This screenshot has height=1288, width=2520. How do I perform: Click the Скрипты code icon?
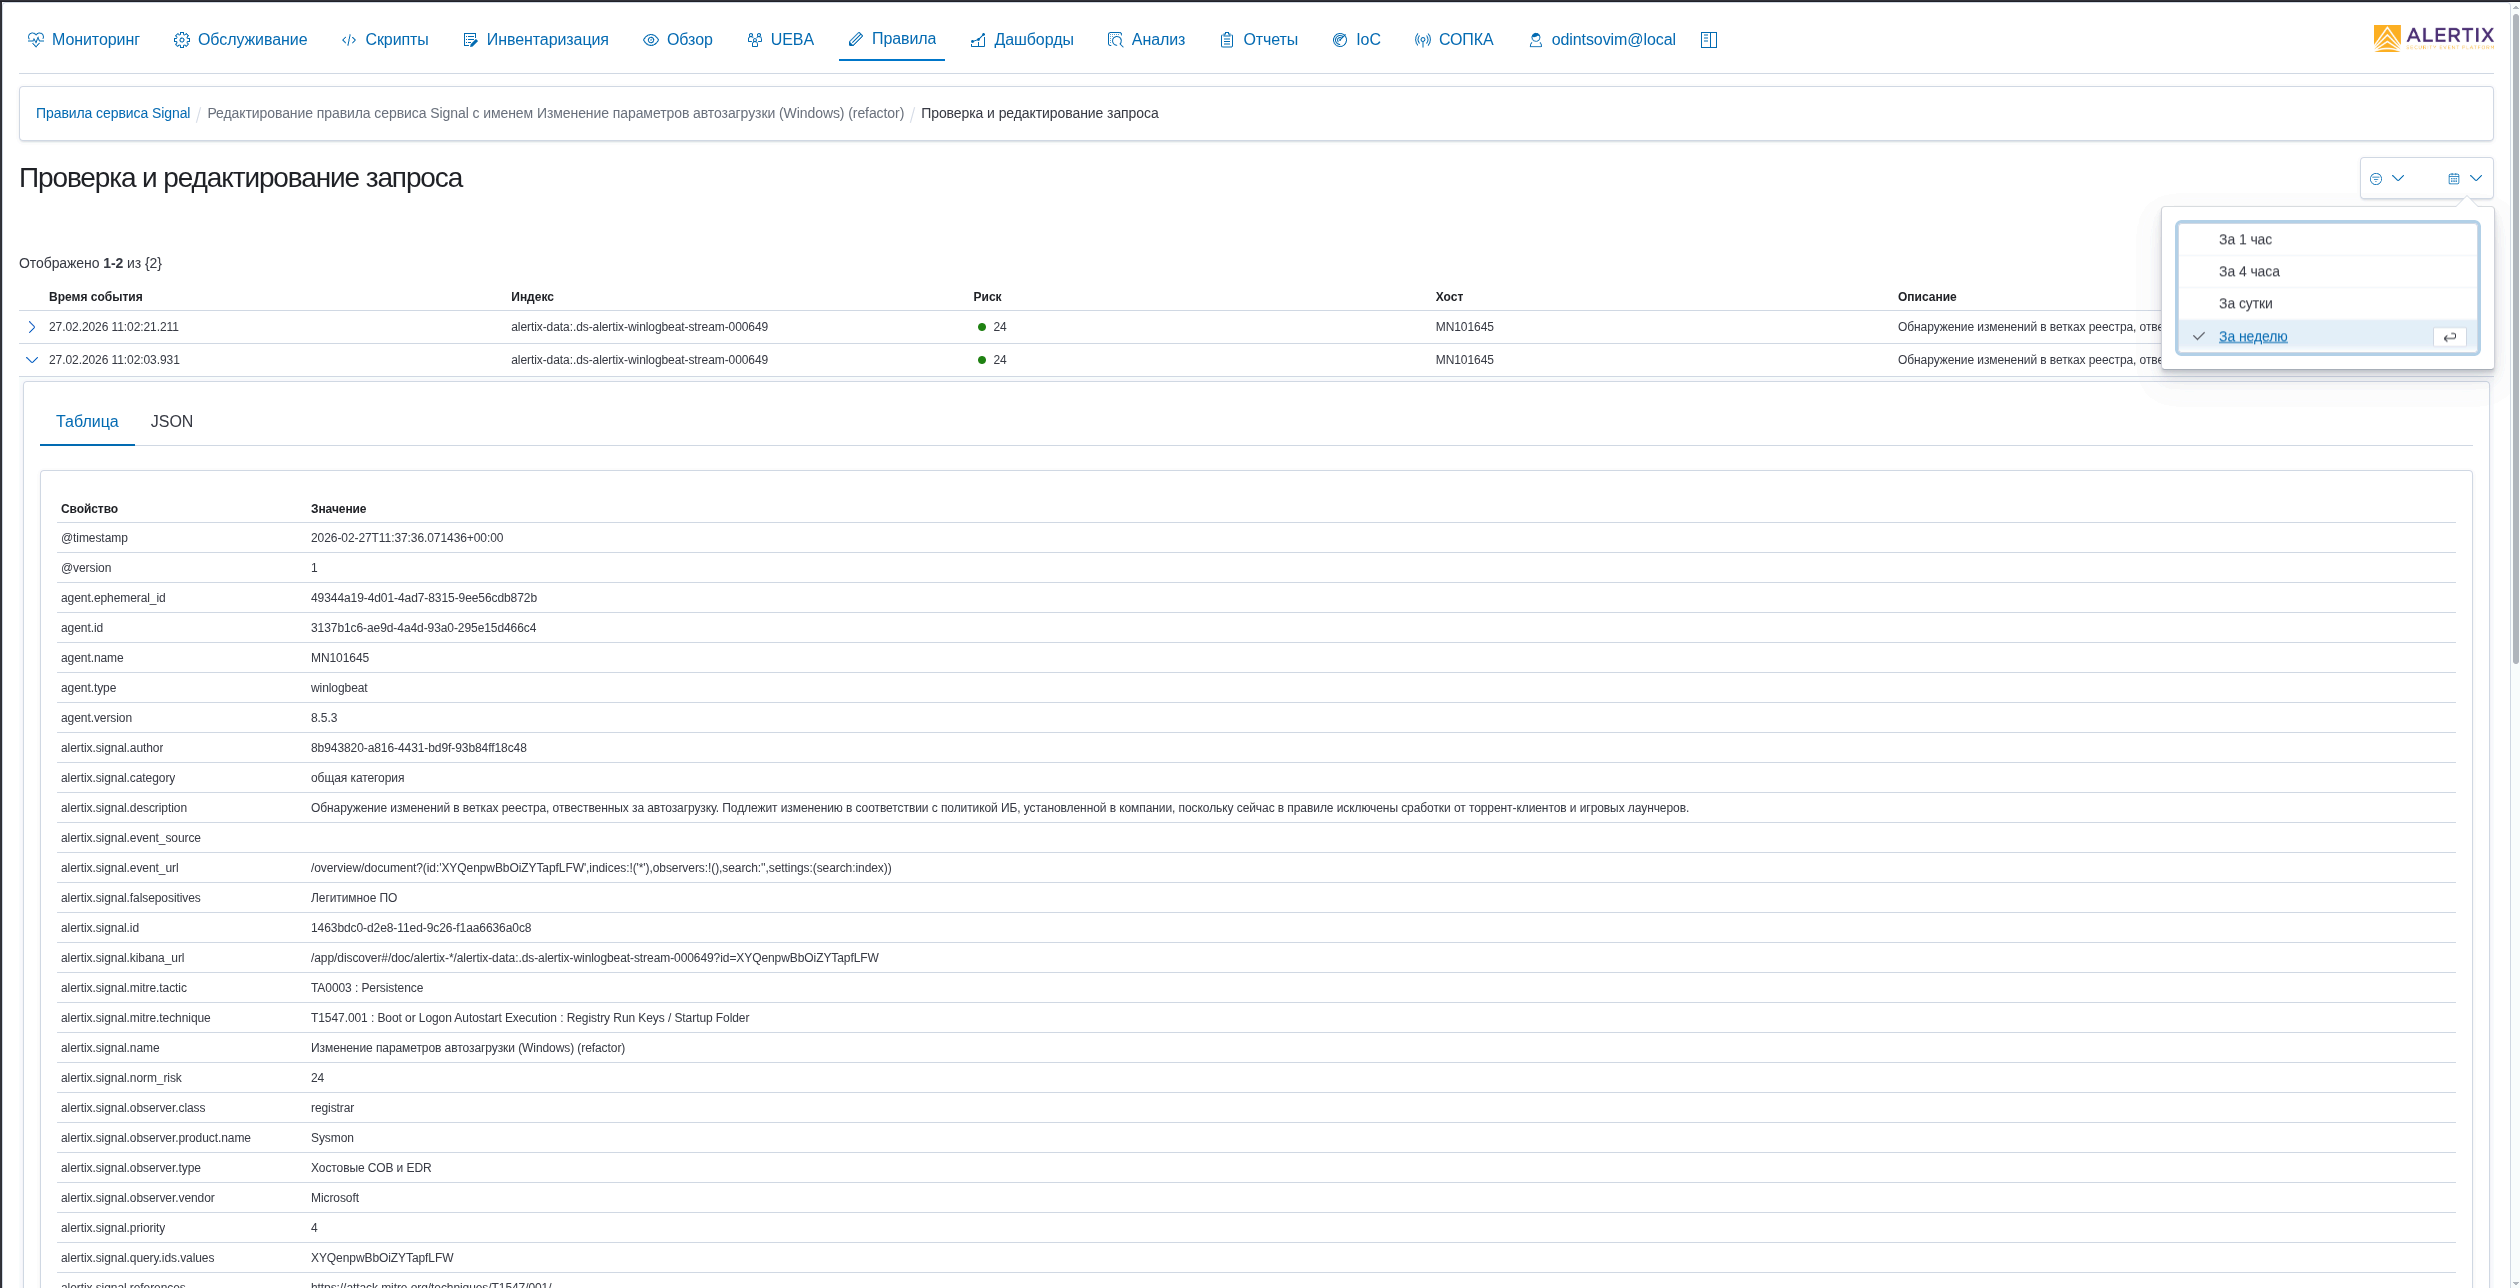click(349, 40)
